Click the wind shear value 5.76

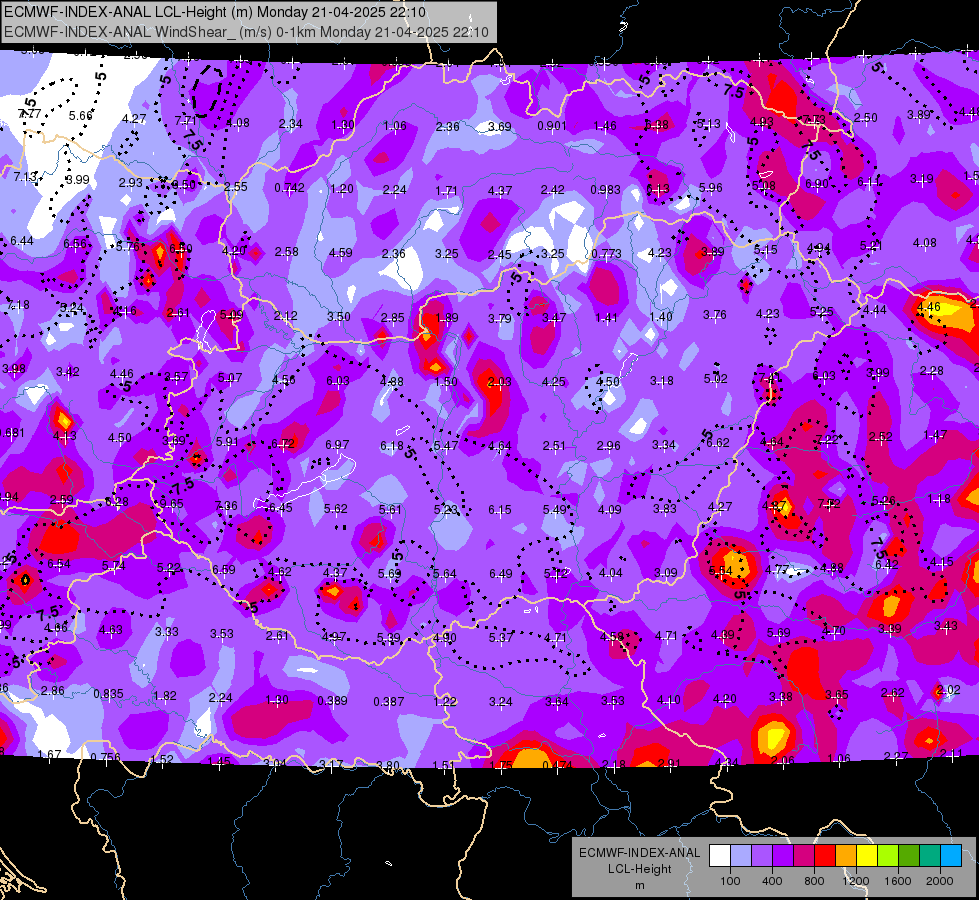128,247
